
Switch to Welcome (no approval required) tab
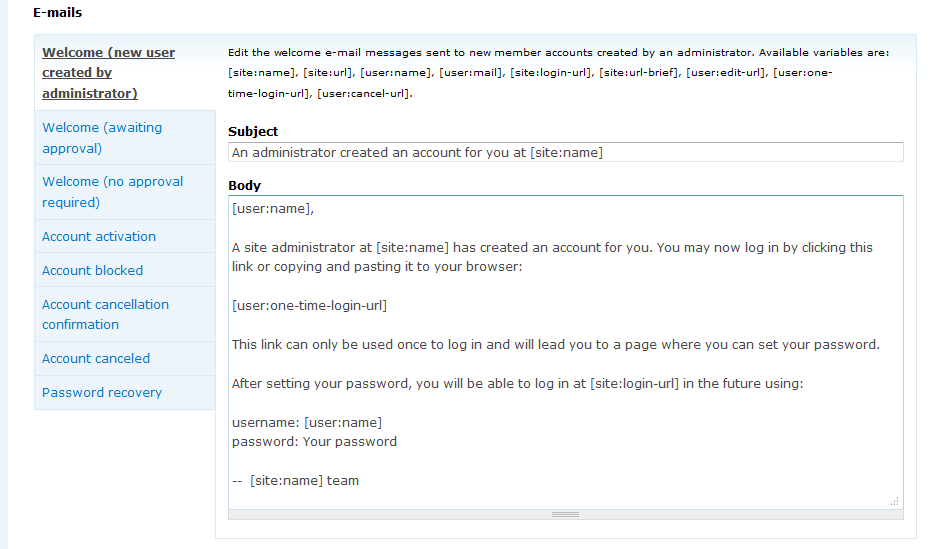click(x=112, y=192)
